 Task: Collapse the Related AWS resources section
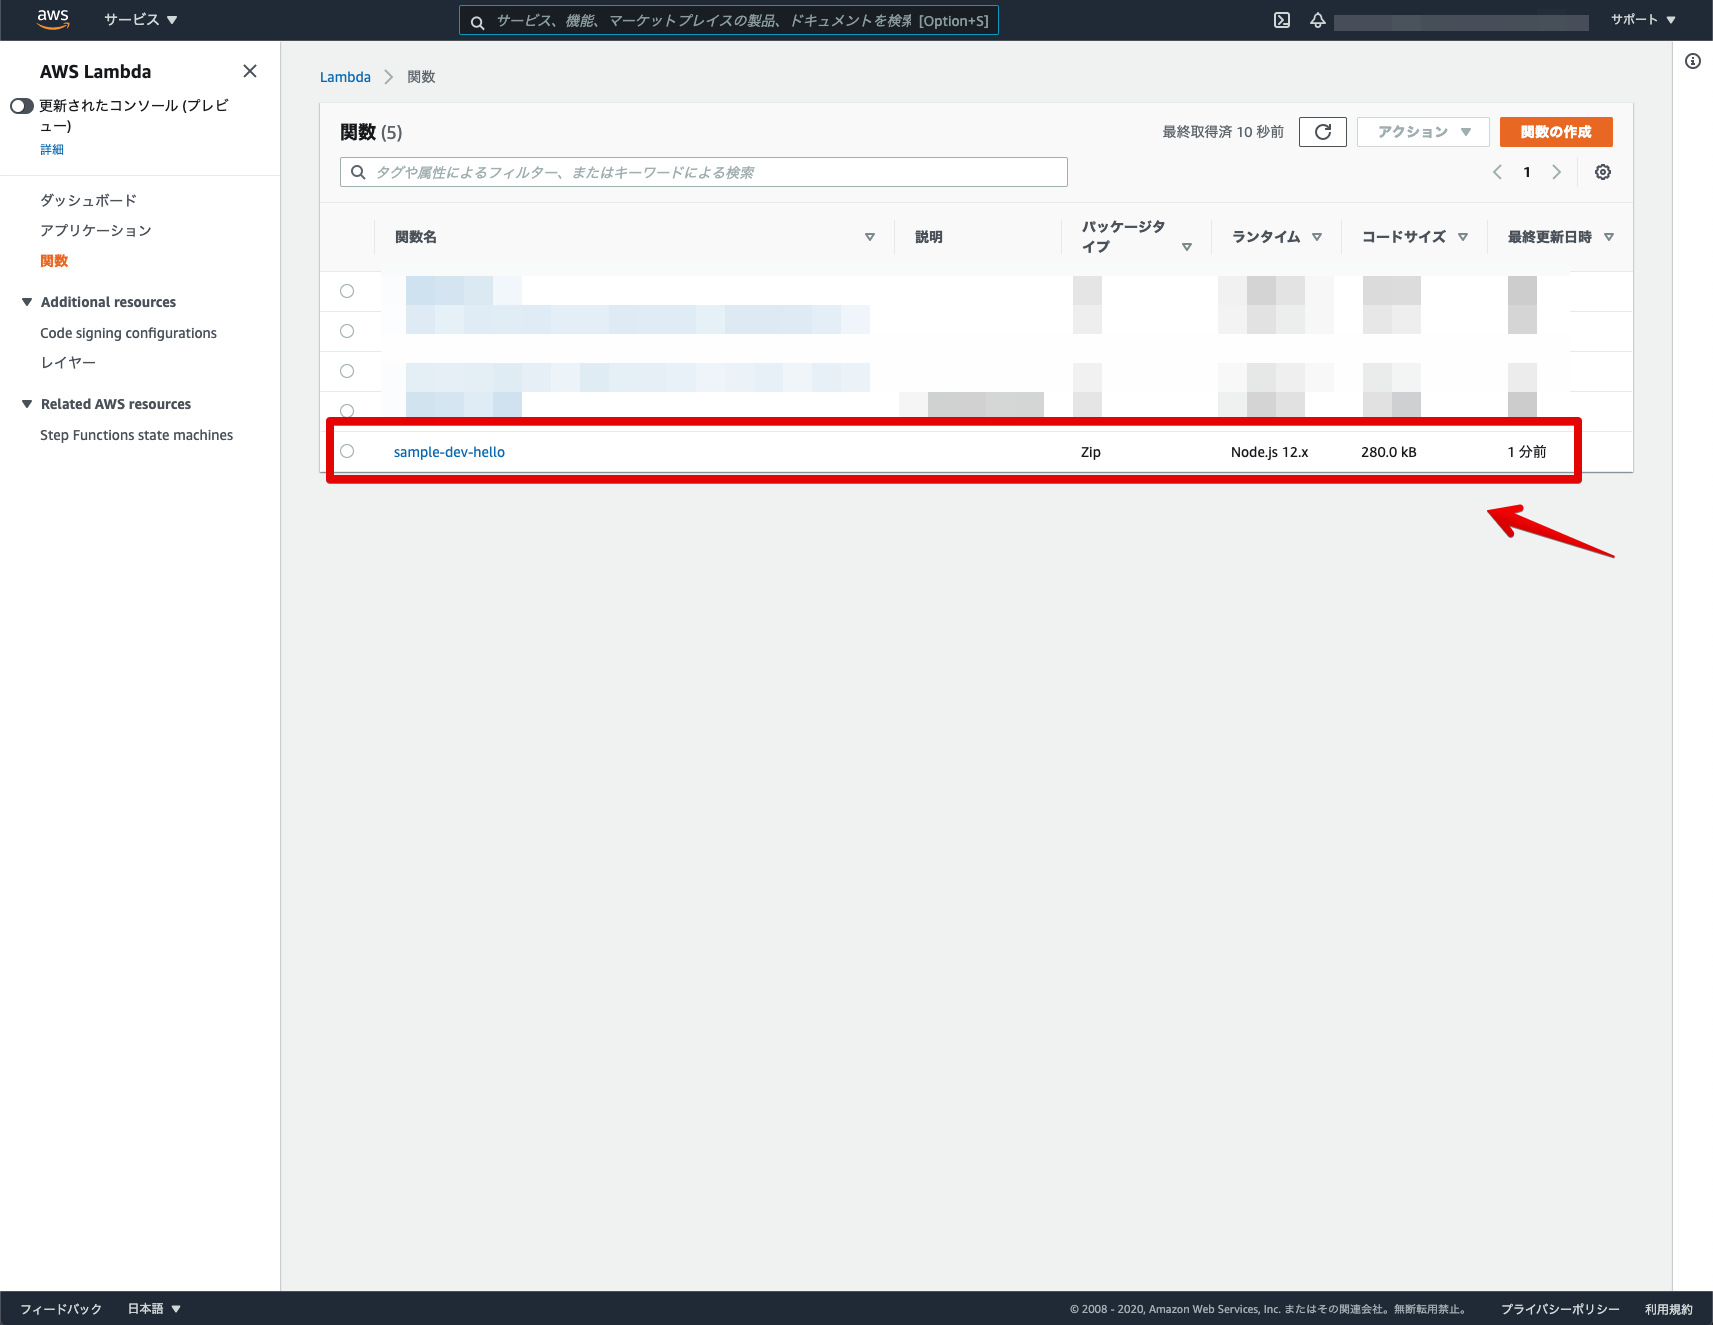point(27,404)
